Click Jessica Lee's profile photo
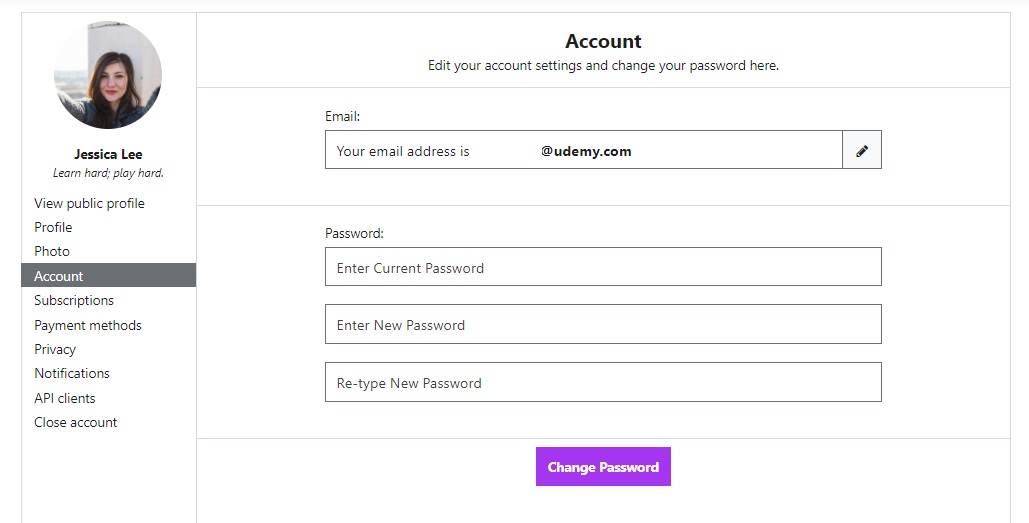The image size is (1029, 523). pos(108,75)
